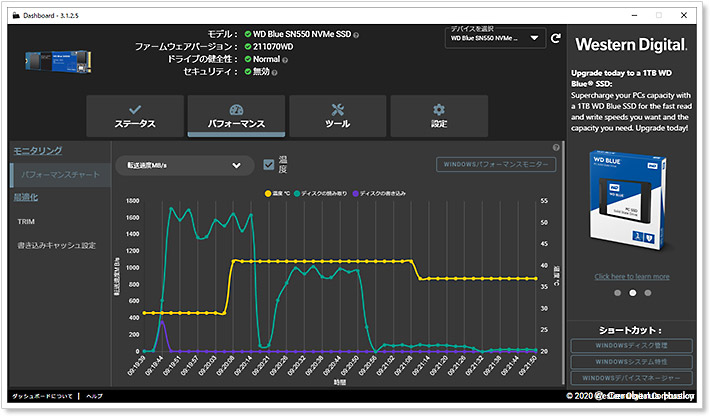The width and height of the screenshot is (710, 416).
Task: Click the chart help question mark icon
Action: point(556,148)
